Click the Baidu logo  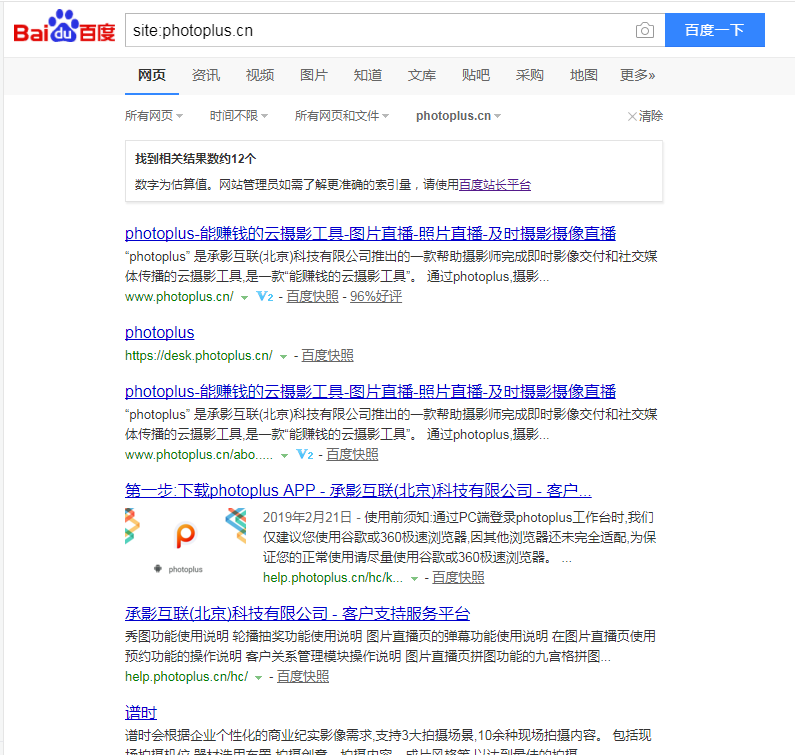(x=64, y=27)
